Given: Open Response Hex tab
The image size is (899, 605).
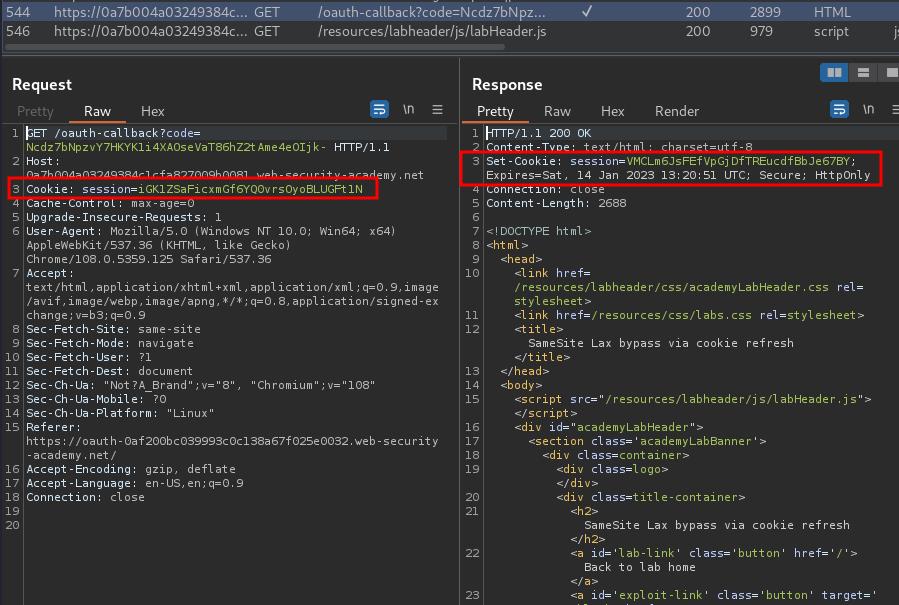Looking at the screenshot, I should pos(612,111).
